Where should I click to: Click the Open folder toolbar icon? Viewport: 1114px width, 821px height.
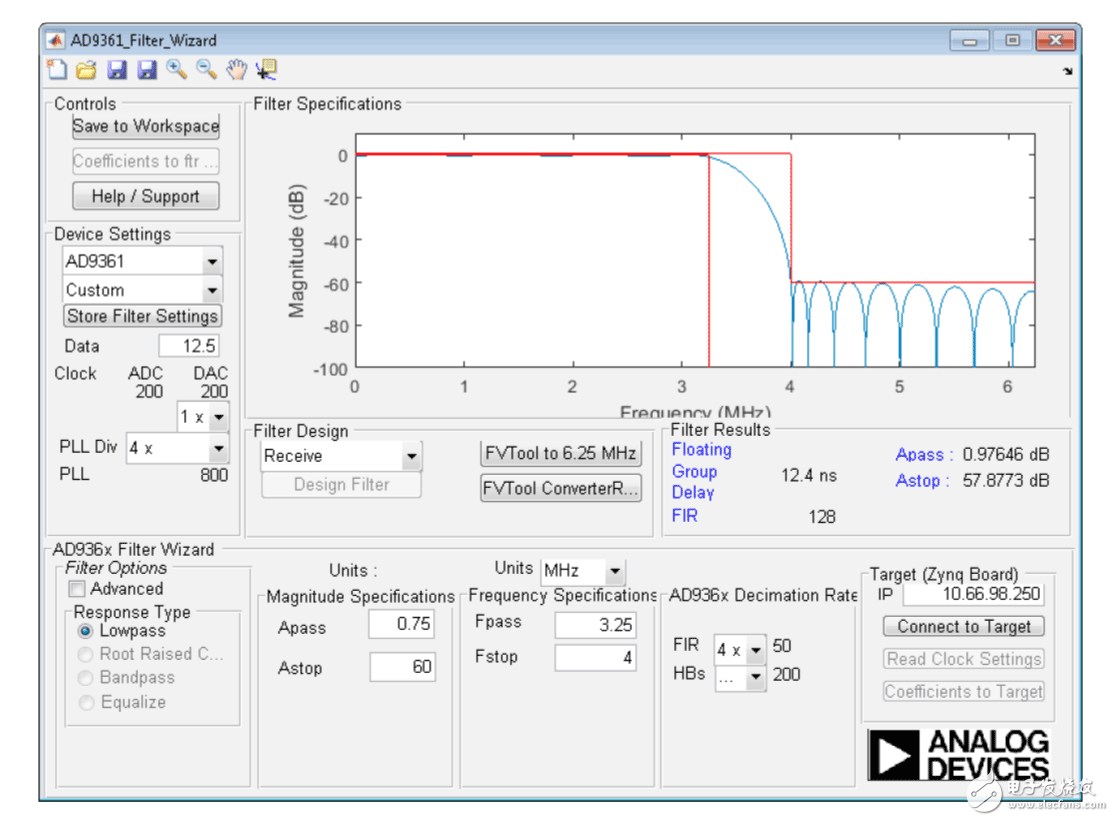pyautogui.click(x=86, y=69)
